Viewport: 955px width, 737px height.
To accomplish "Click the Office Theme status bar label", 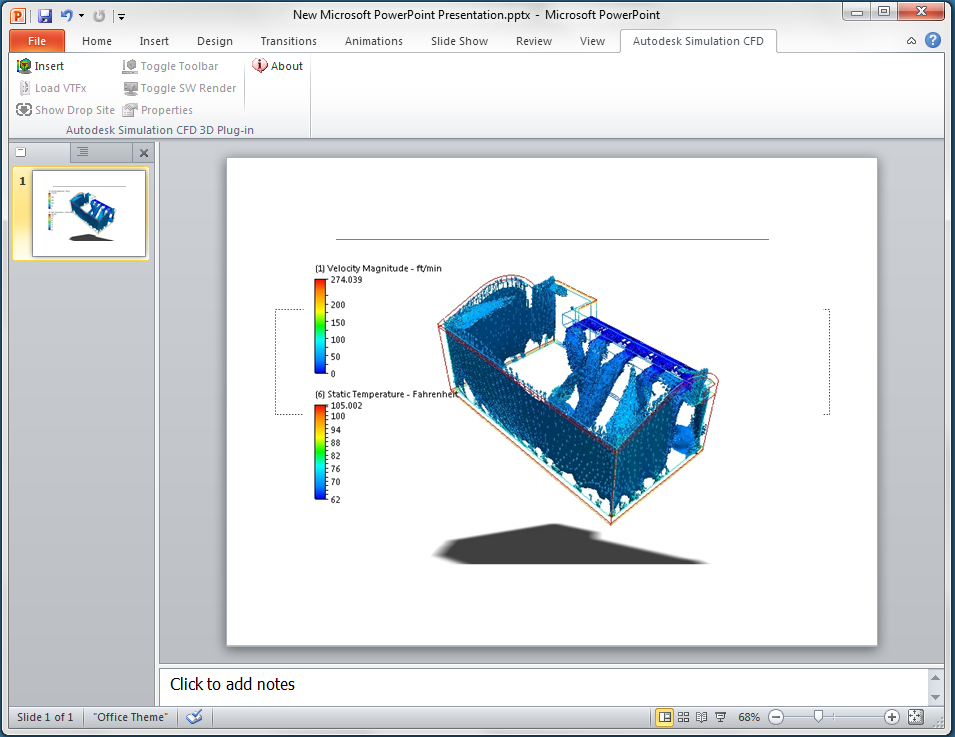I will pos(131,717).
